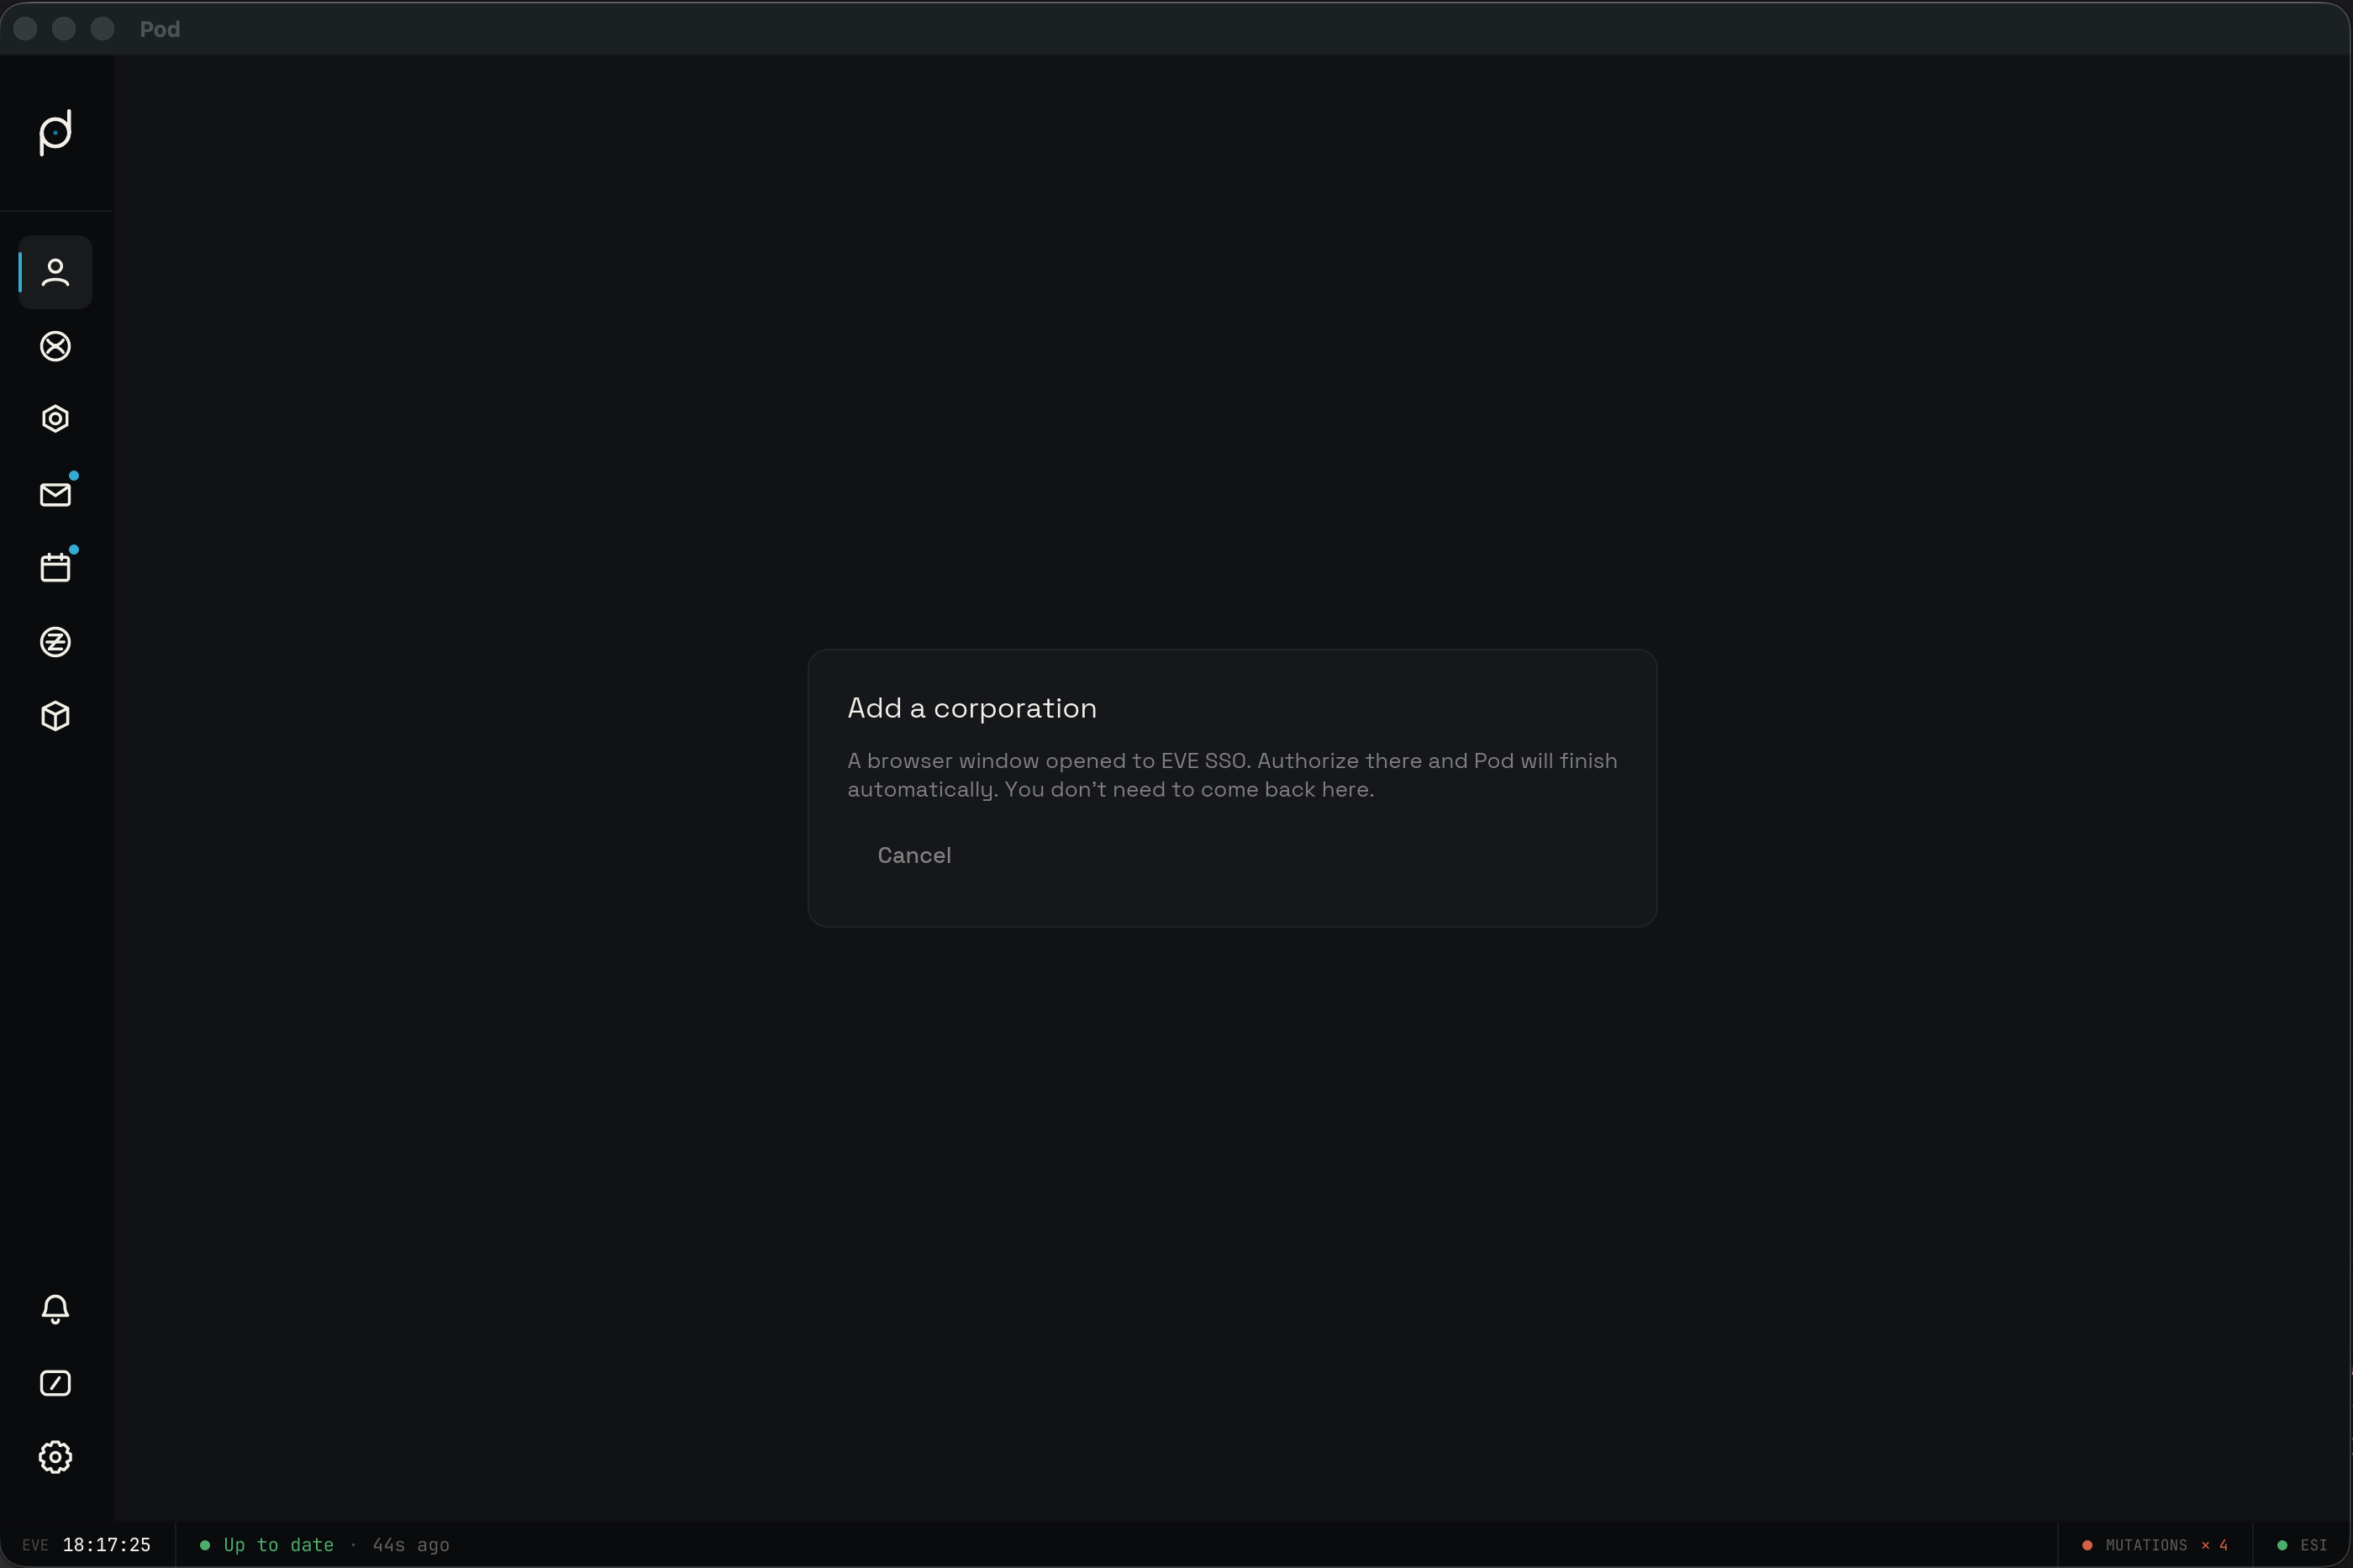2353x1568 pixels.
Task: Click the MUTATIONS × 4 status indicator
Action: coord(2155,1545)
